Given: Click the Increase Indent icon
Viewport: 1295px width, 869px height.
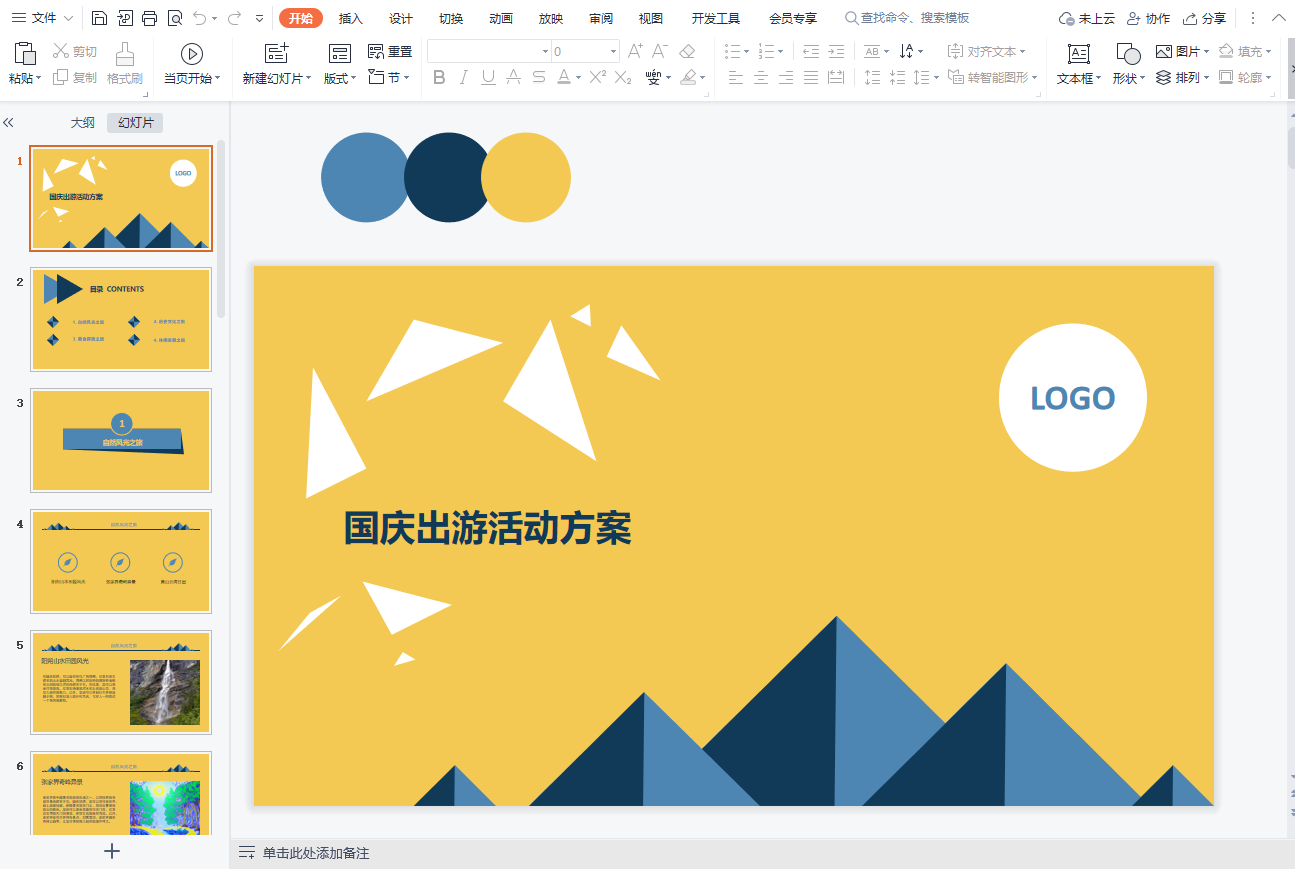Looking at the screenshot, I should click(836, 51).
